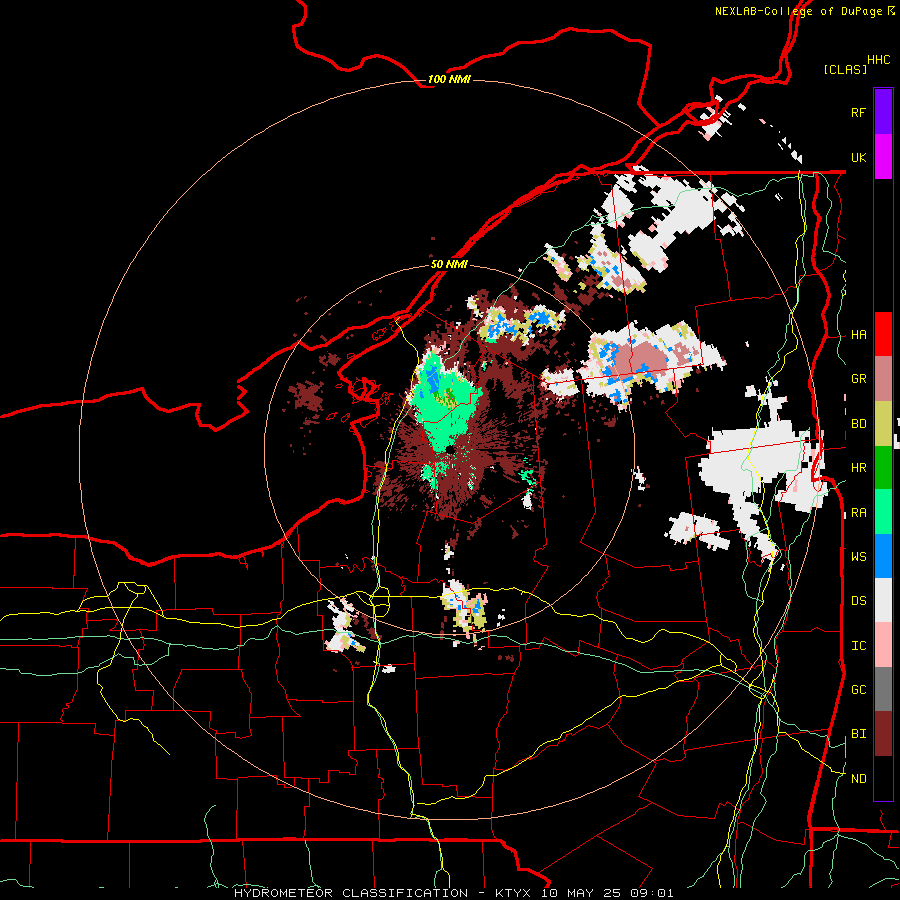Click the HA red legend swatch
This screenshot has height=900, width=900.
coord(883,334)
